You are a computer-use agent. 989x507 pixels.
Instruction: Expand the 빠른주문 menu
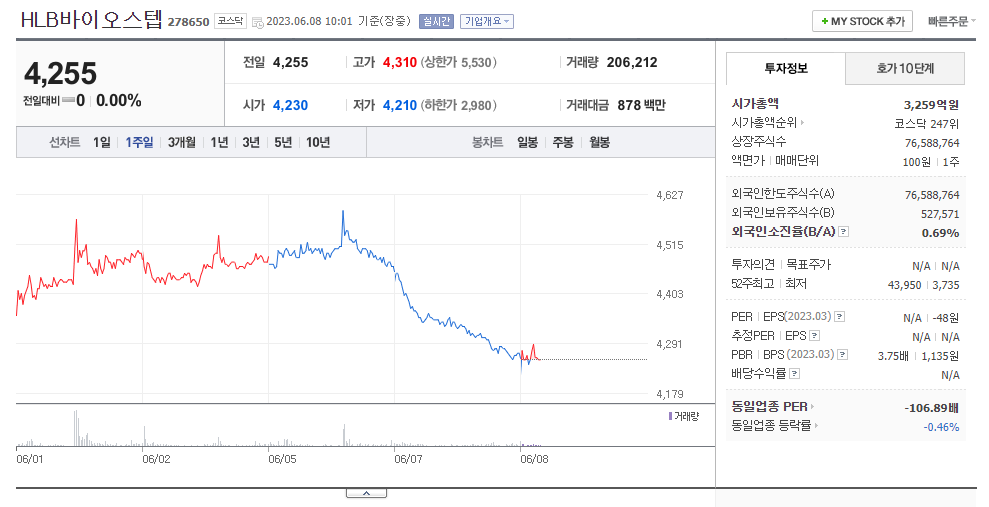[951, 21]
